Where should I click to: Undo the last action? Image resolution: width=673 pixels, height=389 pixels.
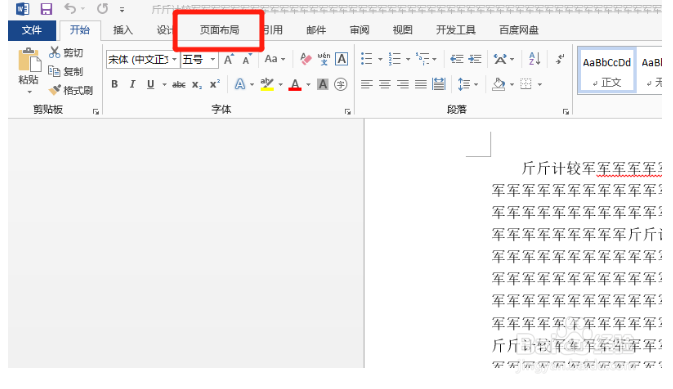pyautogui.click(x=70, y=8)
